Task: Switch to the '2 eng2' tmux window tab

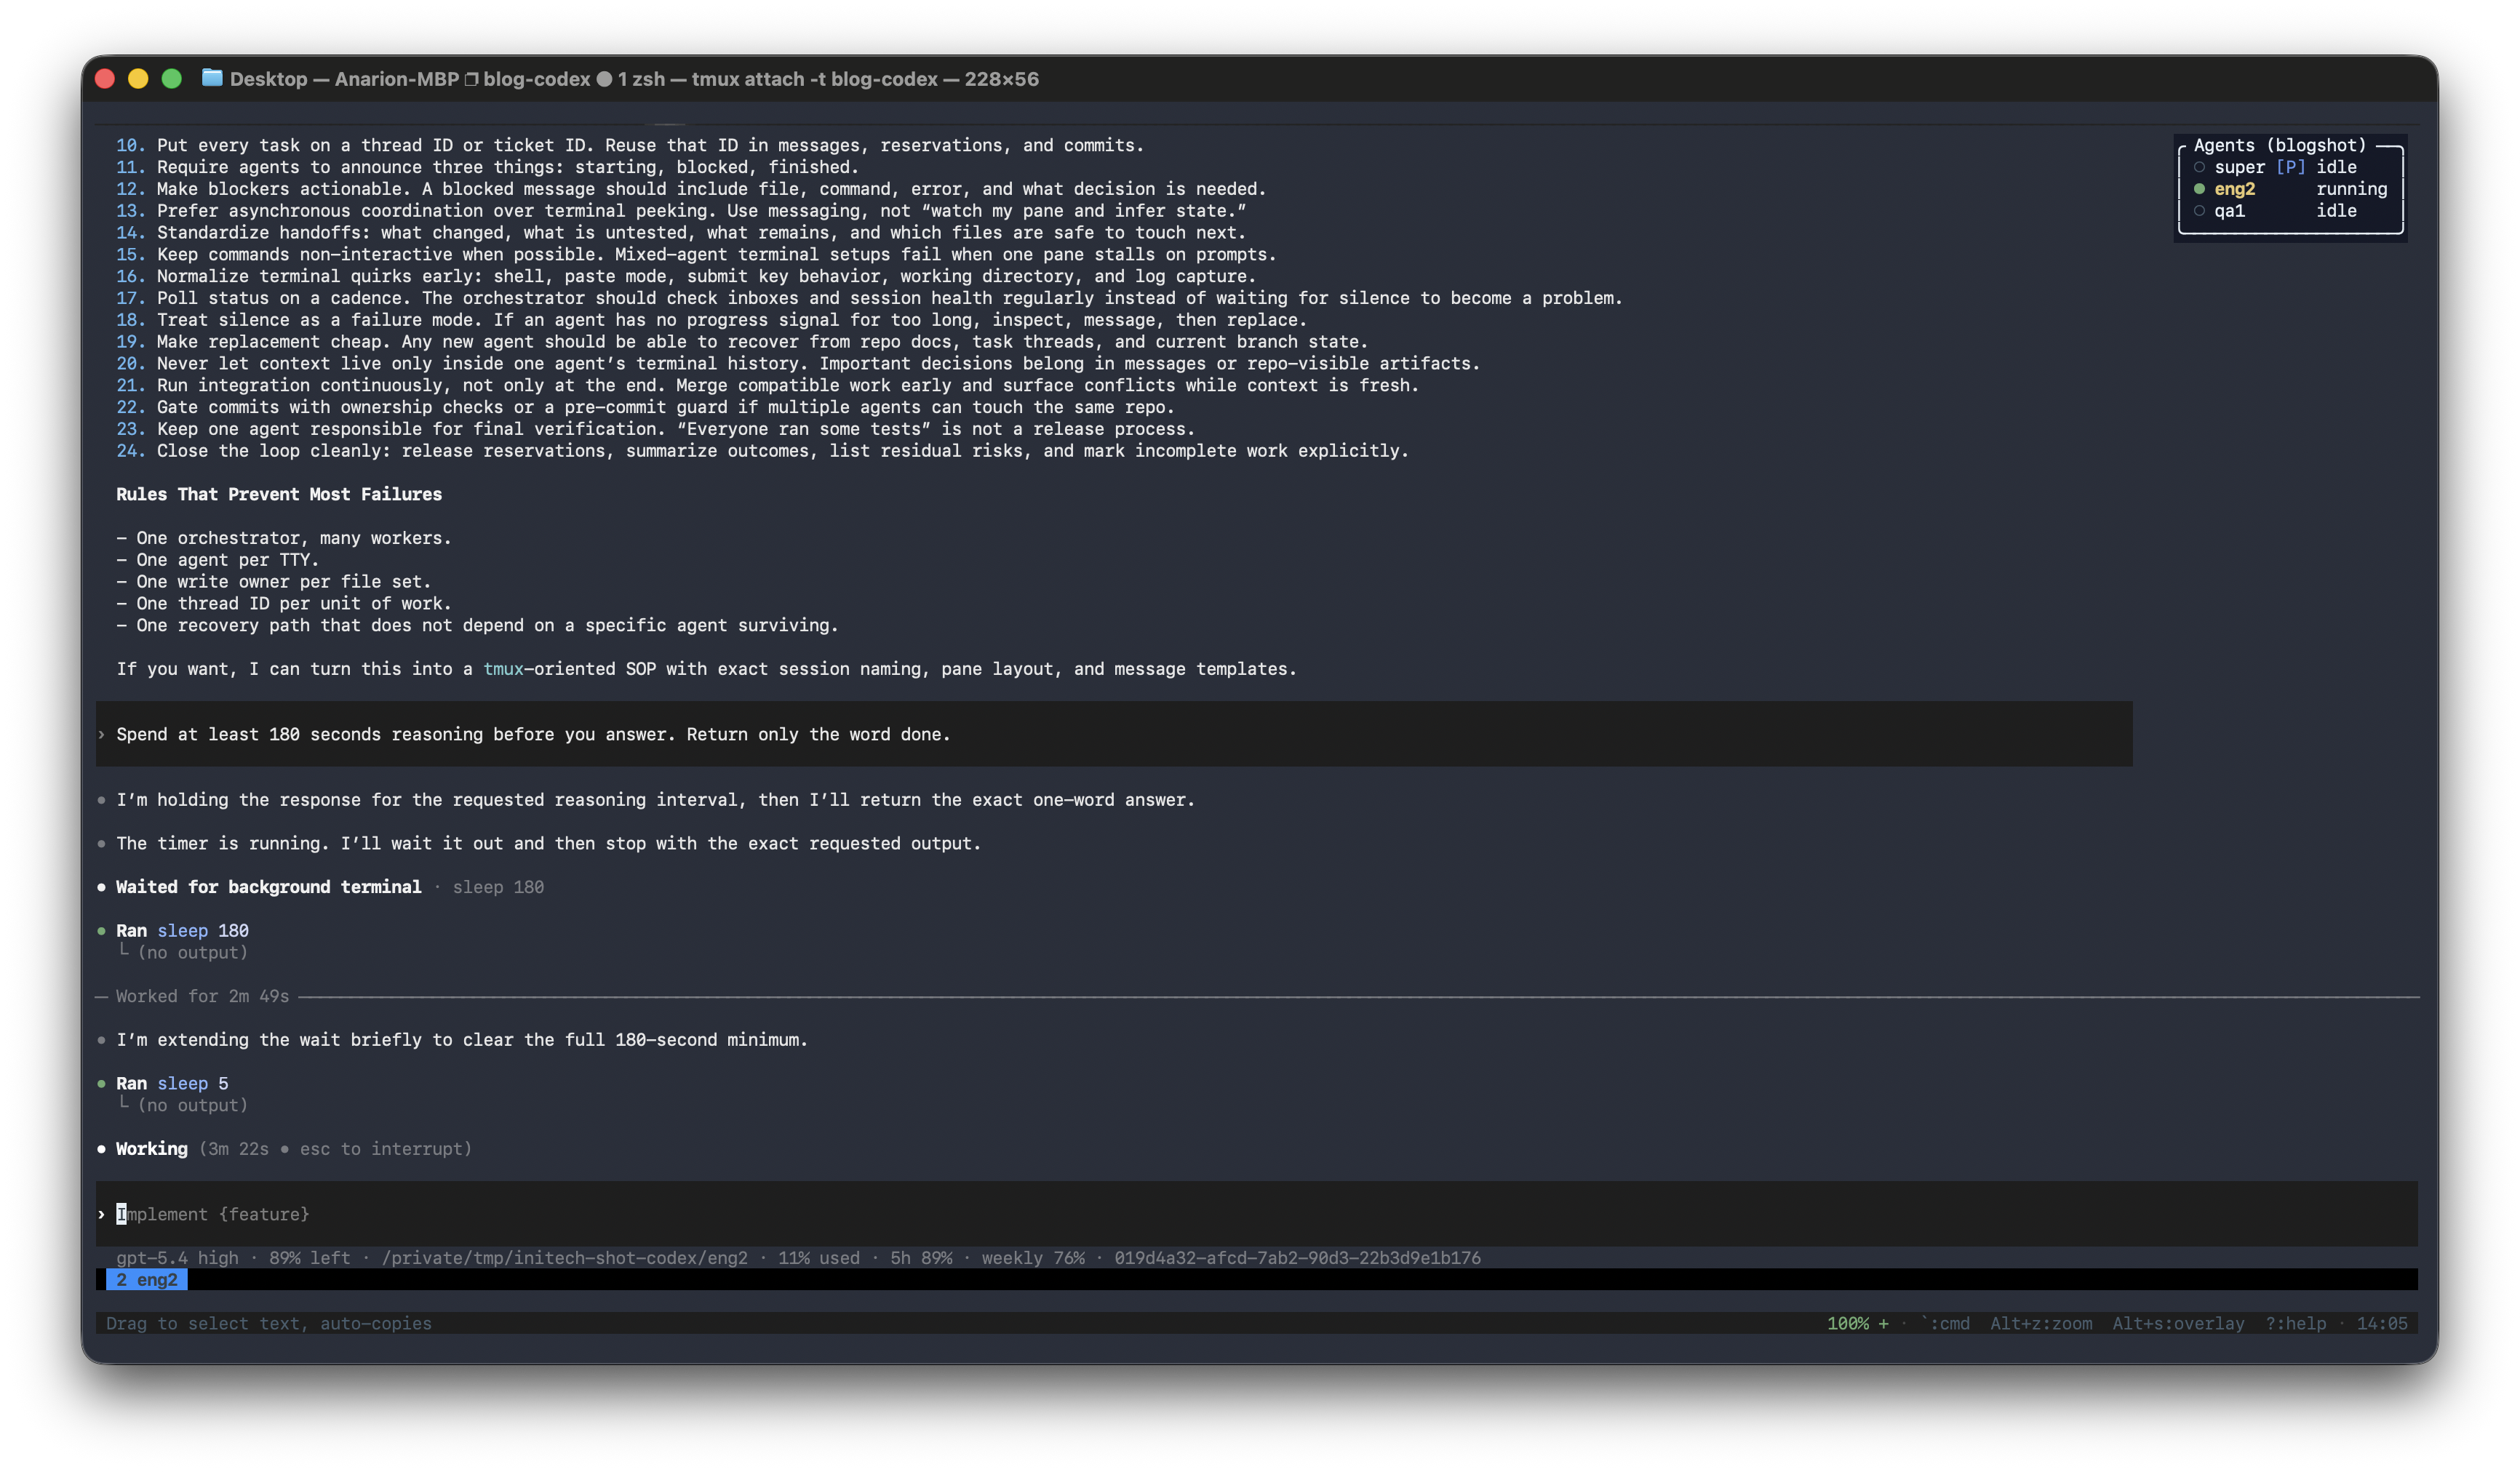Action: 147,1280
